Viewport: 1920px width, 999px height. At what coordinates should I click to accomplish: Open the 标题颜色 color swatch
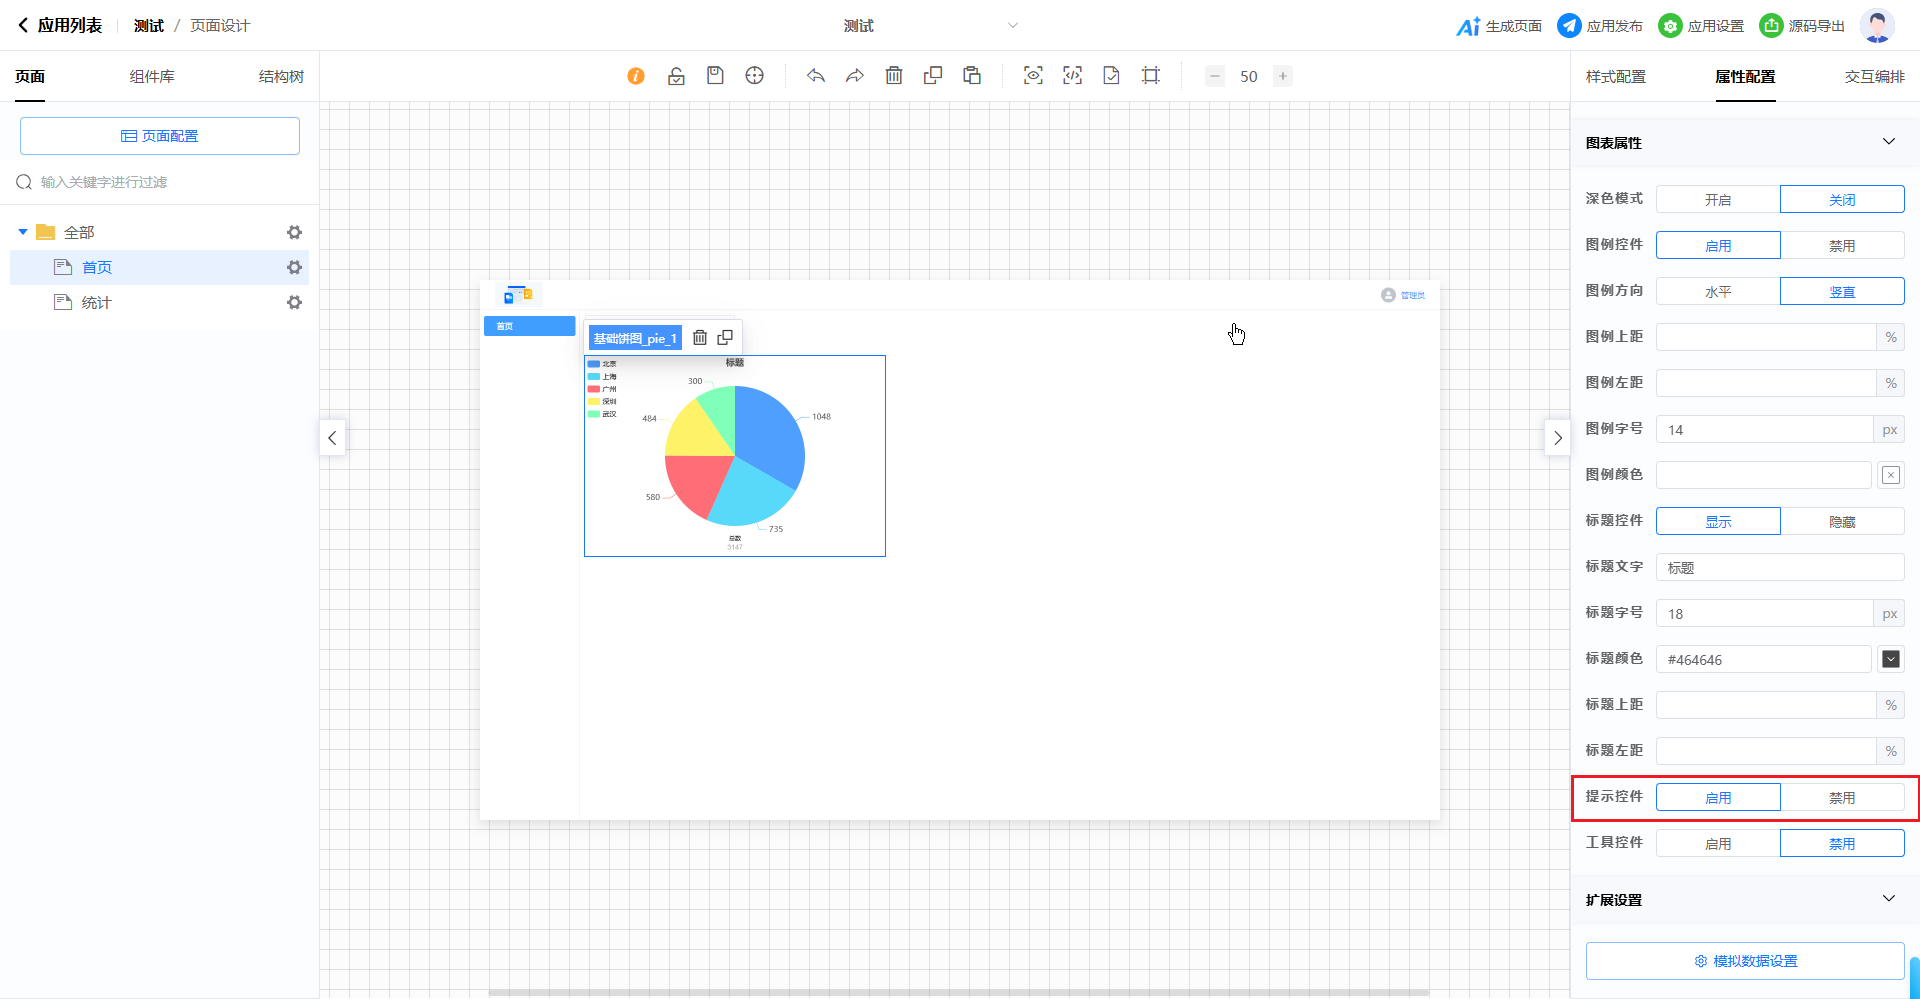tap(1890, 659)
